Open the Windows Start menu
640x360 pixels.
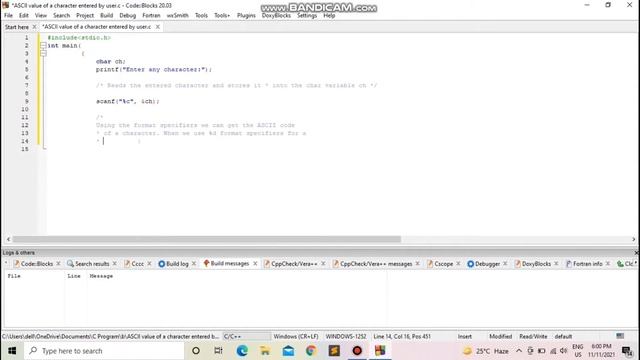point(12,351)
